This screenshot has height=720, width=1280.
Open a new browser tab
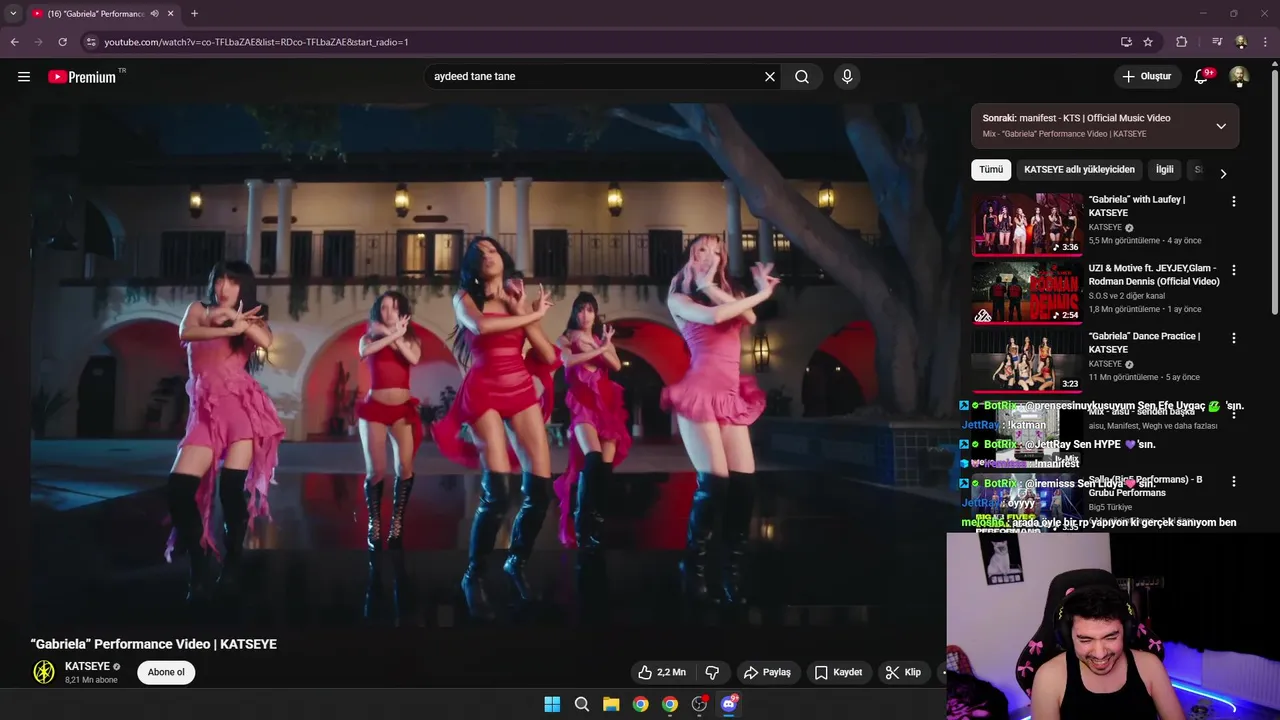pyautogui.click(x=194, y=14)
